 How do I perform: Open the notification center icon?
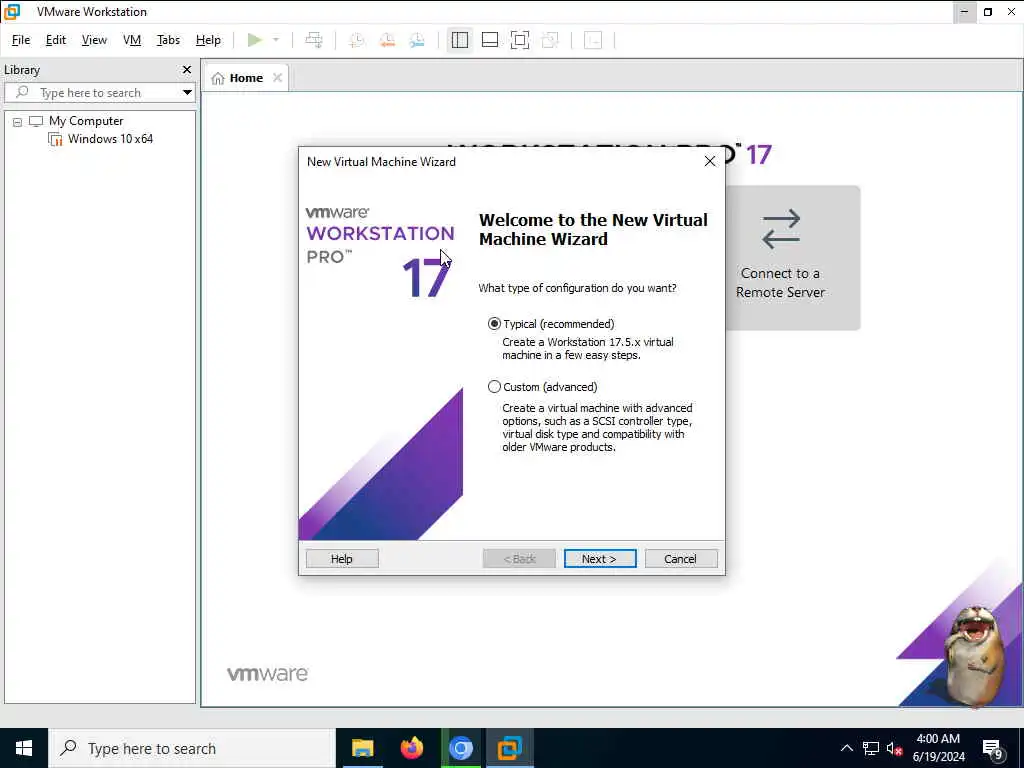coord(992,748)
